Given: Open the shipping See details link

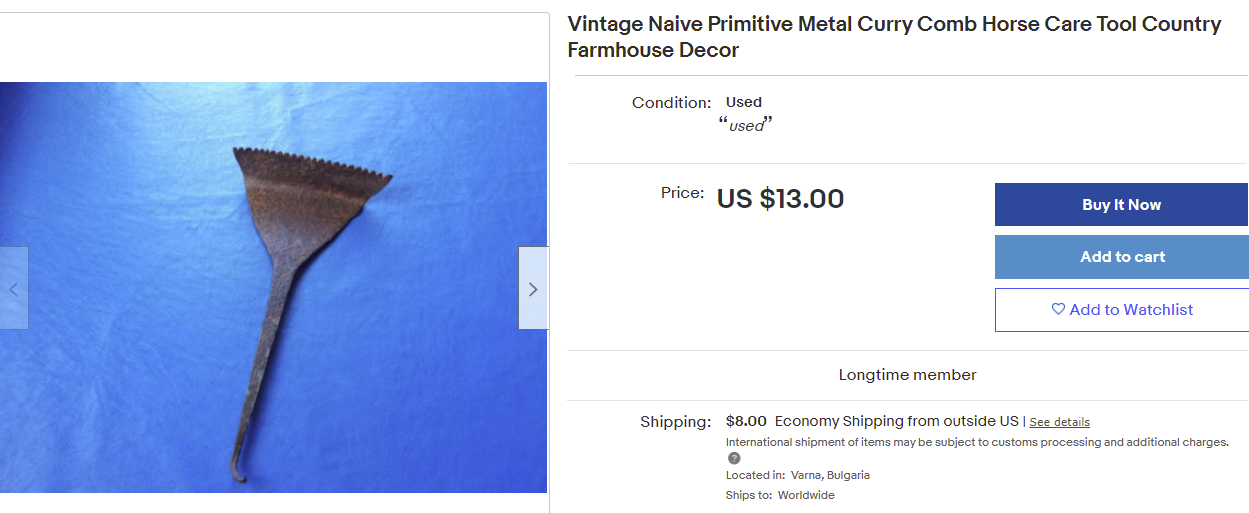Looking at the screenshot, I should tap(1059, 422).
